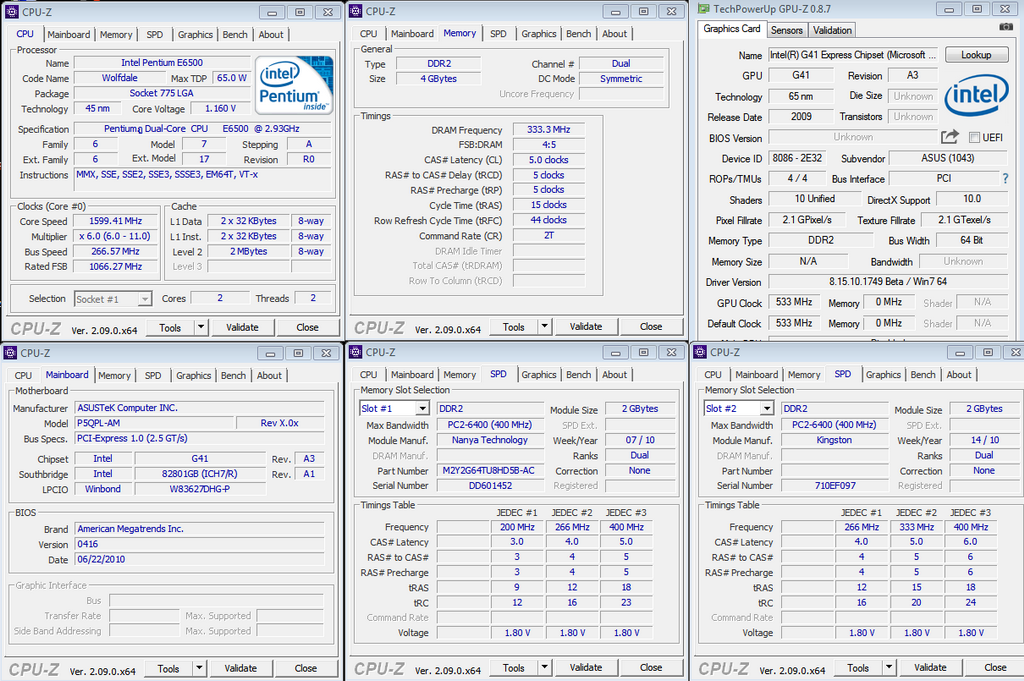Viewport: 1024px width, 681px height.
Task: Open the Slot #1 memory slot dropdown
Action: tap(423, 409)
